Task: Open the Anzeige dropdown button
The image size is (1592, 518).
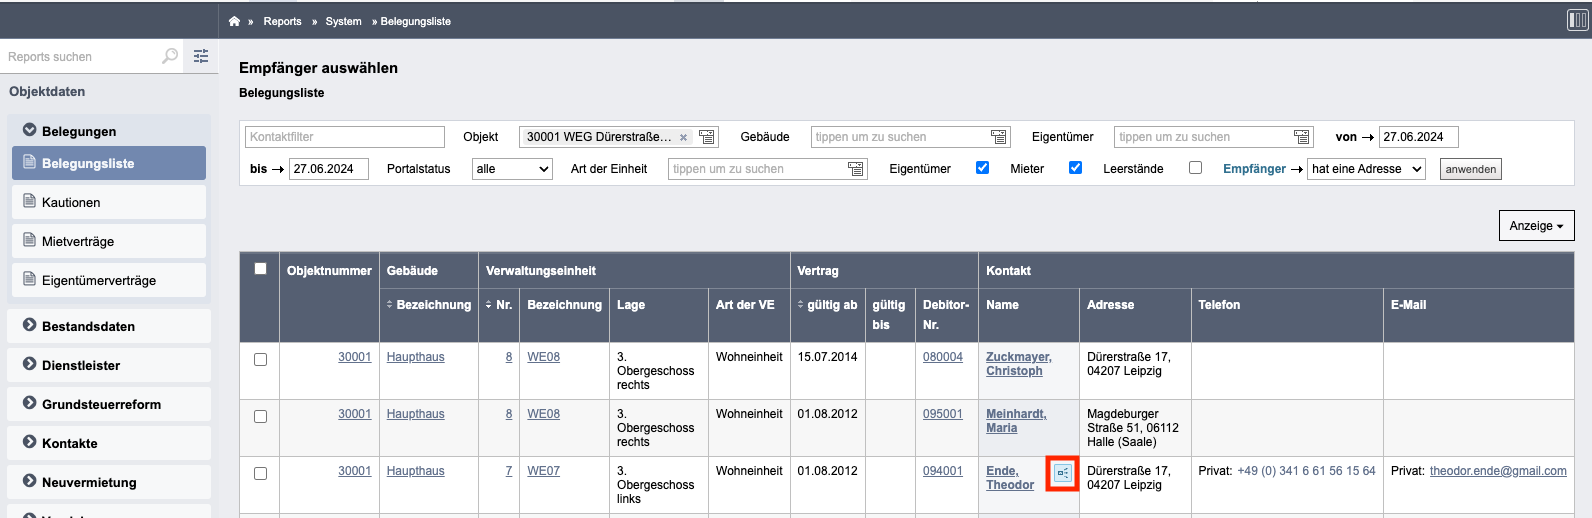Action: click(x=1536, y=226)
